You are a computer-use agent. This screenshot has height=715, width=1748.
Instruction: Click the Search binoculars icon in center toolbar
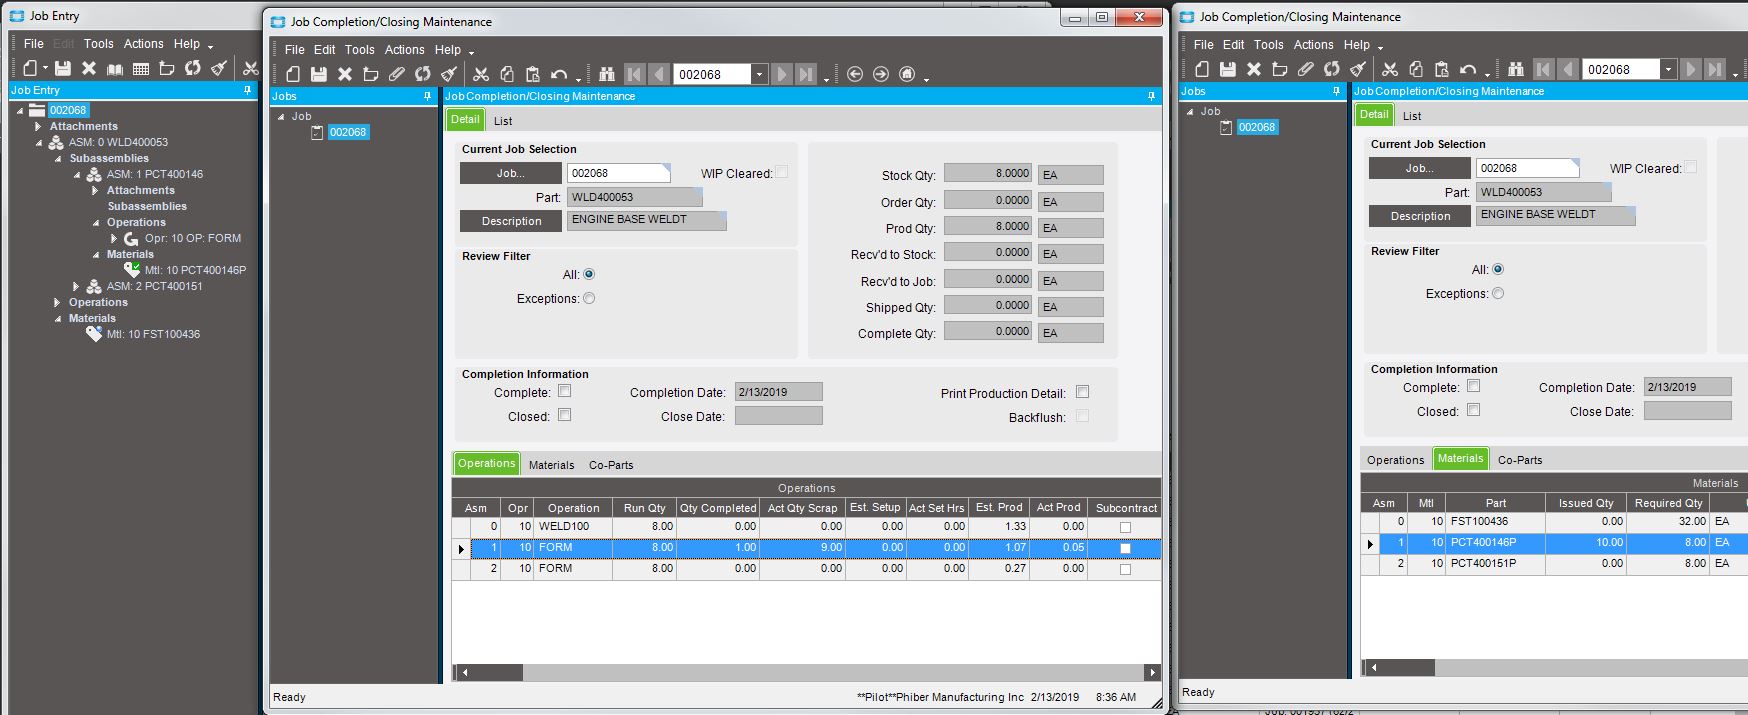pos(607,74)
